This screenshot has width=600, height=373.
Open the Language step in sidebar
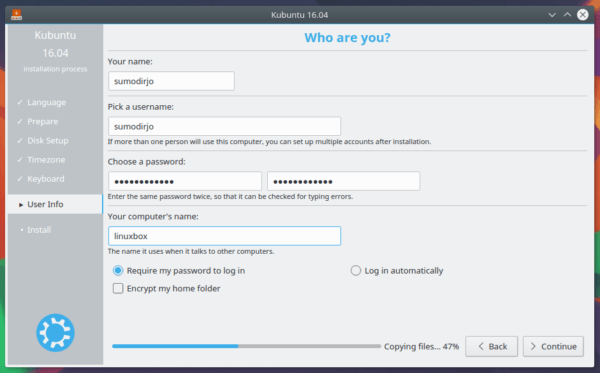tap(47, 103)
